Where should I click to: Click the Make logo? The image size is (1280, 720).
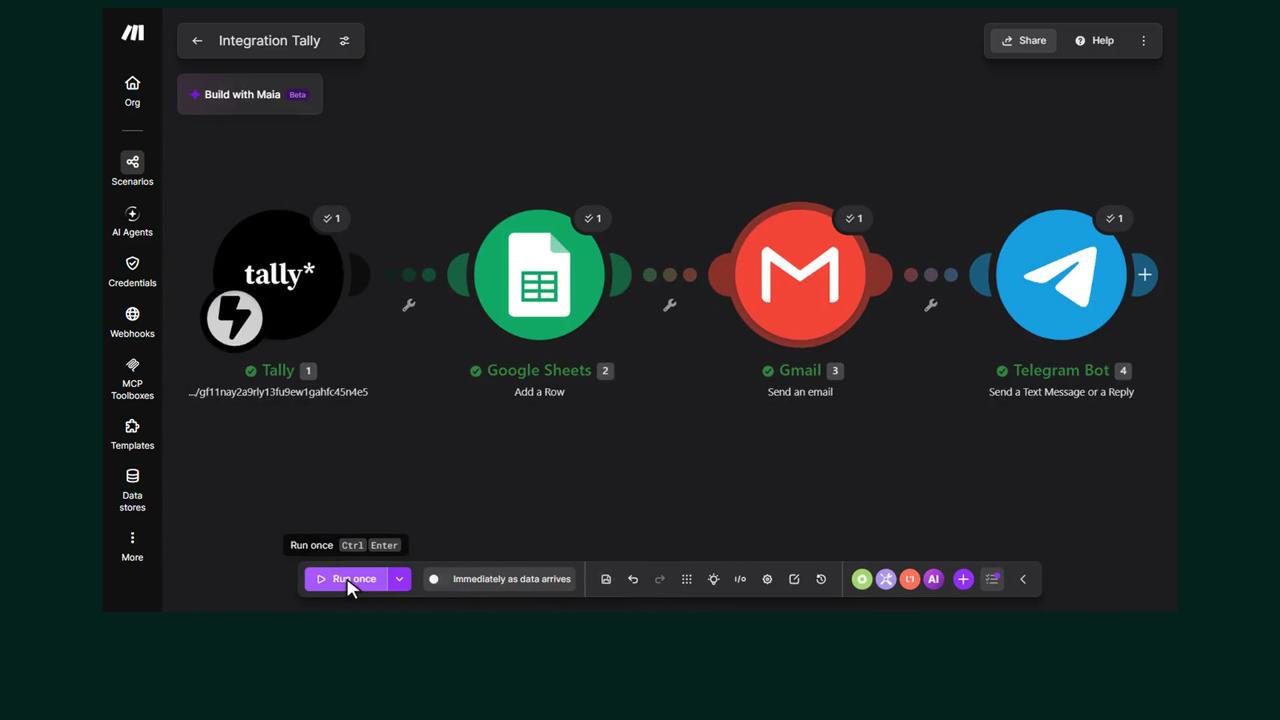132,33
